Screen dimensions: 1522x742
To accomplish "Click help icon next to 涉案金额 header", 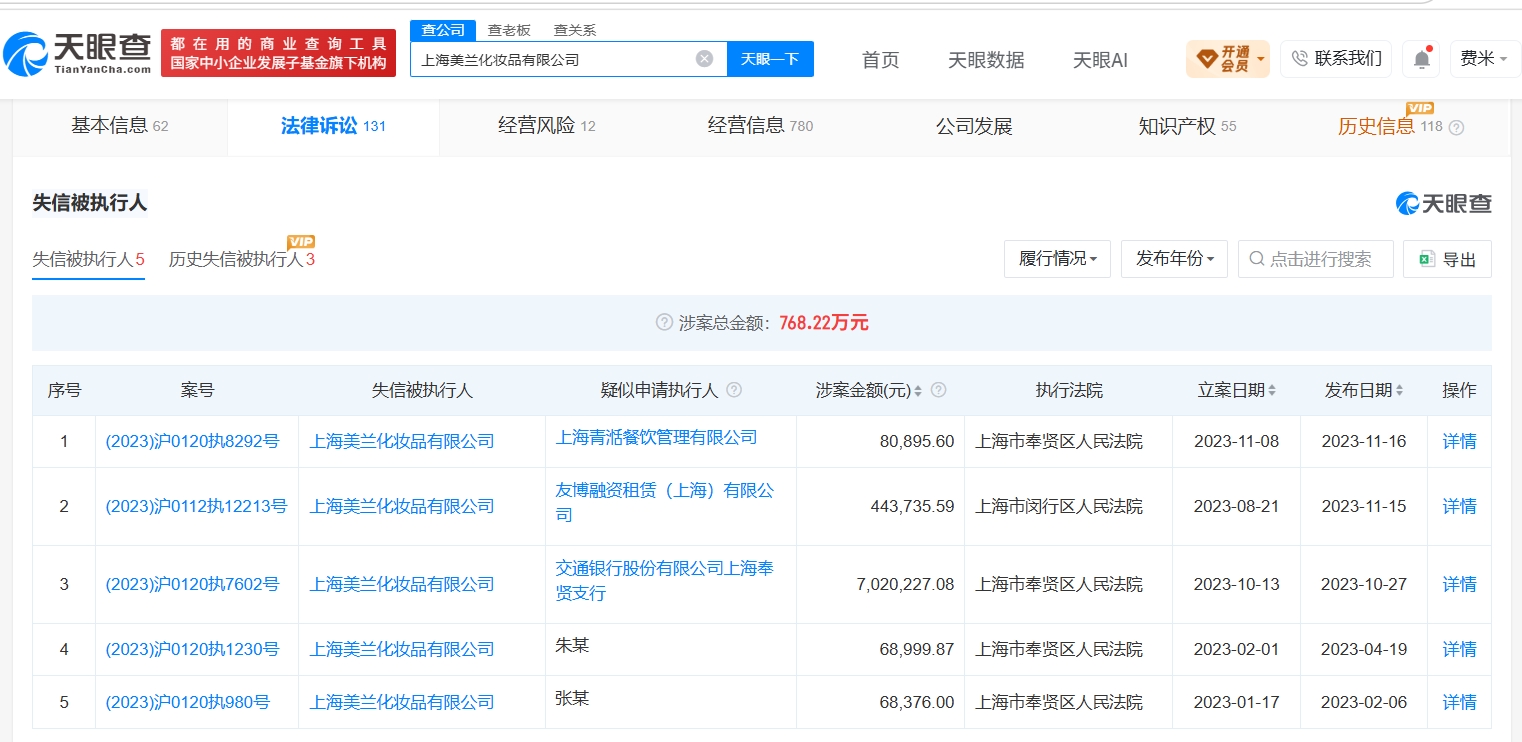I will (x=938, y=390).
